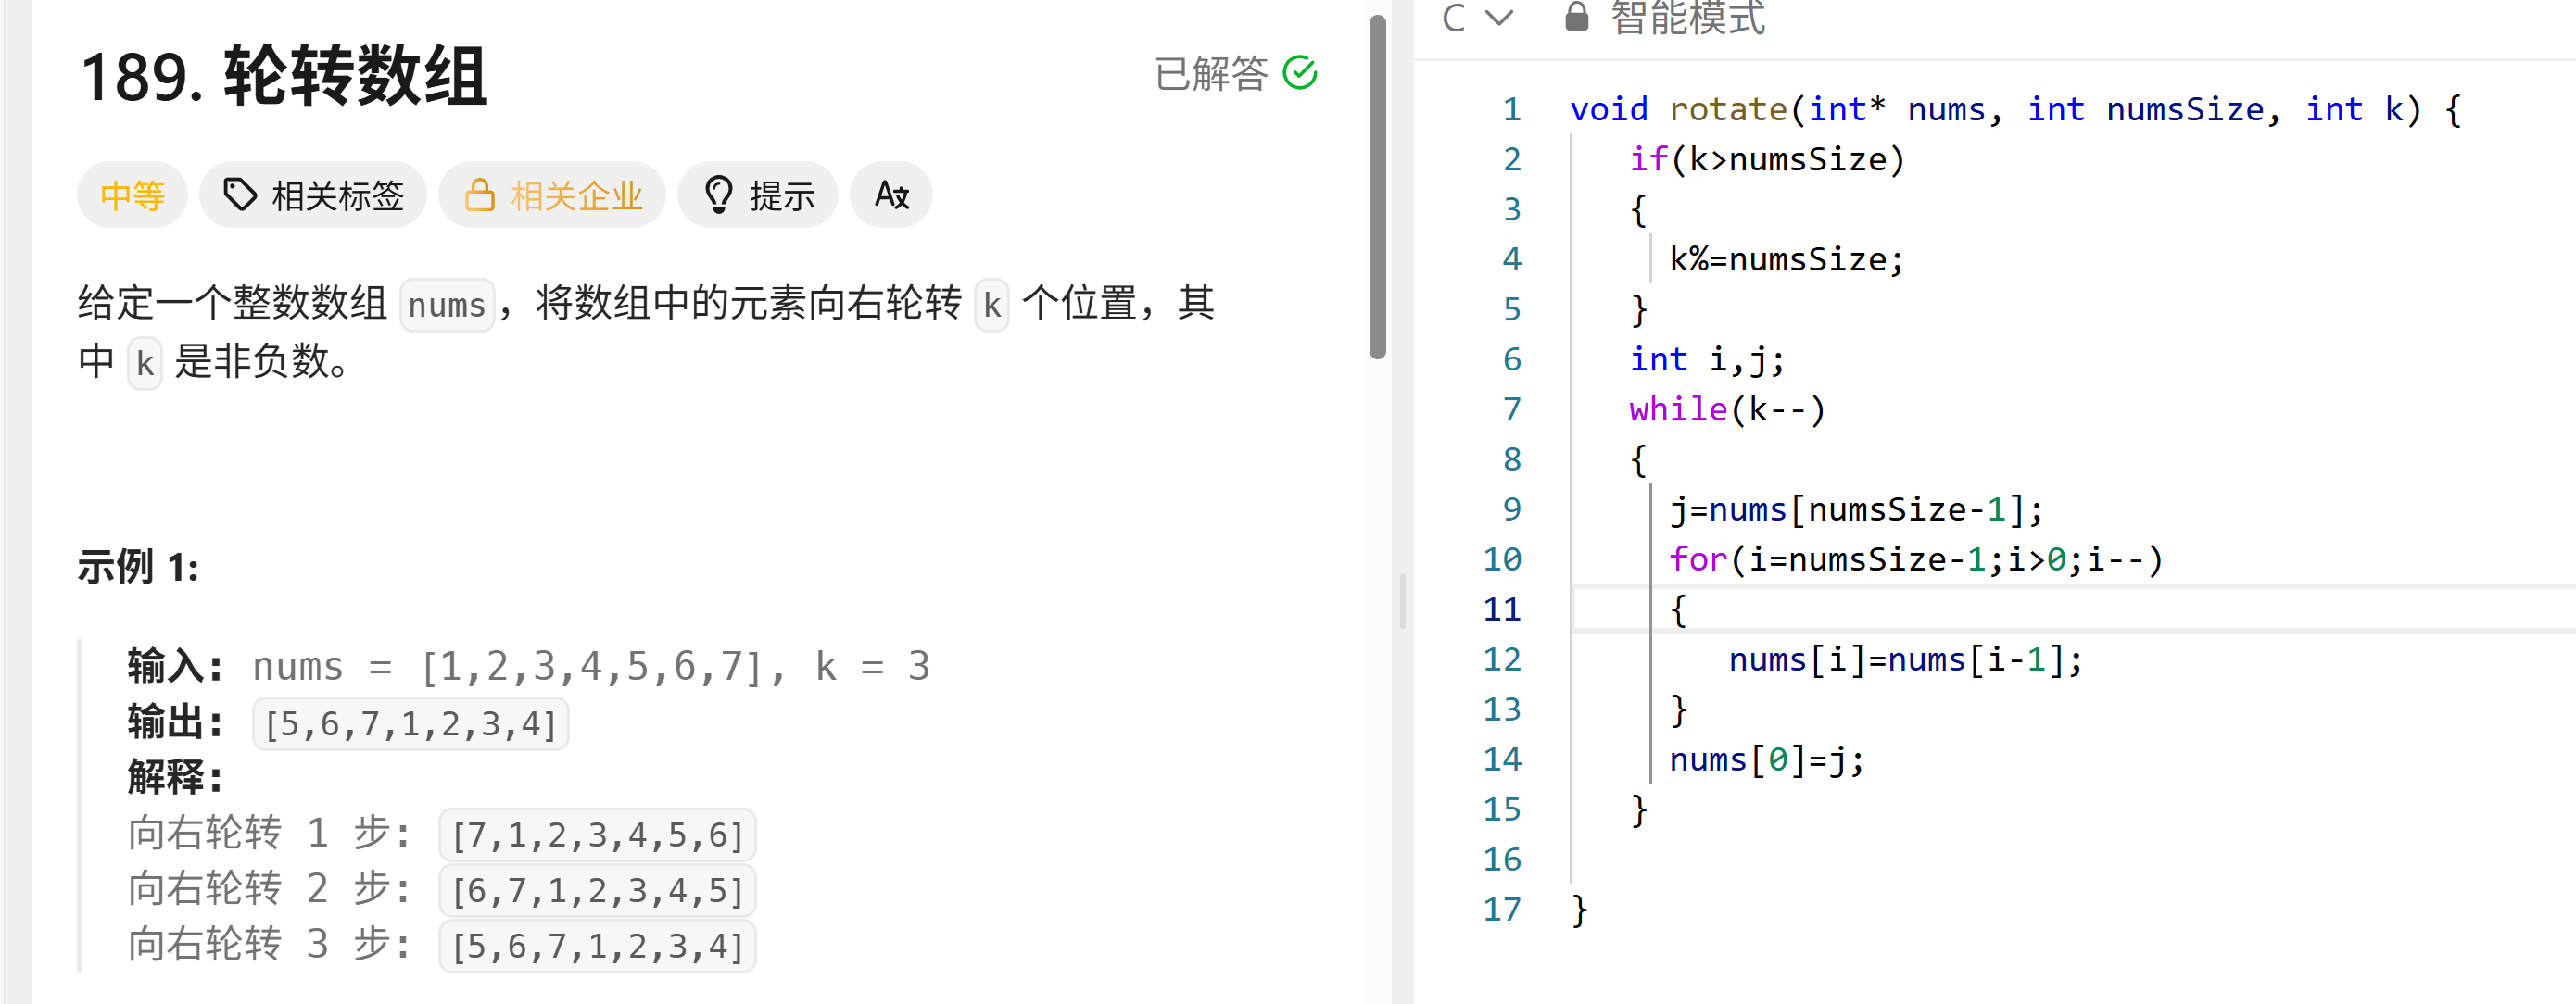The width and height of the screenshot is (2576, 1004).
Task: Open the 相关标签 related tags button
Action: pos(337,195)
